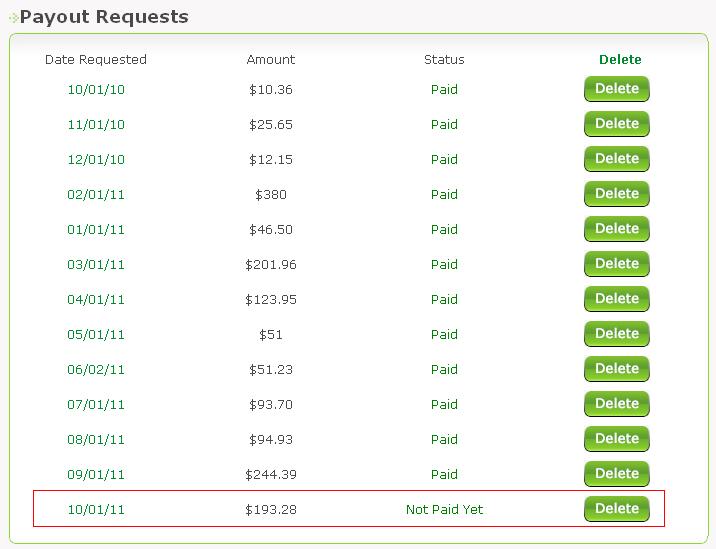The height and width of the screenshot is (549, 716).
Task: Click the Delete column header
Action: [x=620, y=60]
